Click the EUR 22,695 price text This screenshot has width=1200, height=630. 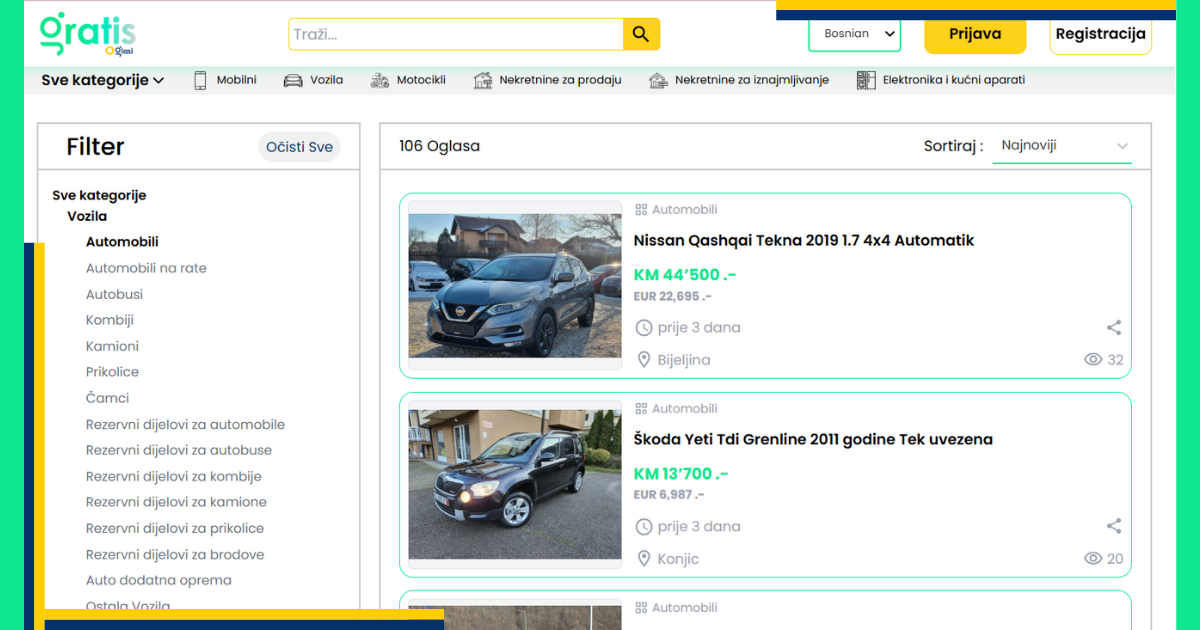(673, 296)
